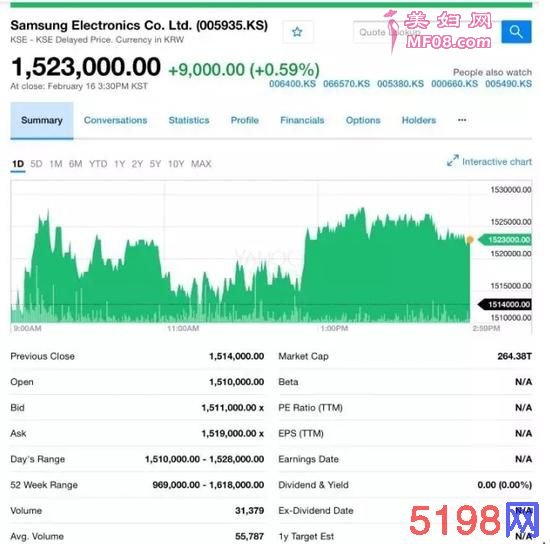Open the 000660.KS related ticker link
550x544 pixels.
pyautogui.click(x=454, y=84)
